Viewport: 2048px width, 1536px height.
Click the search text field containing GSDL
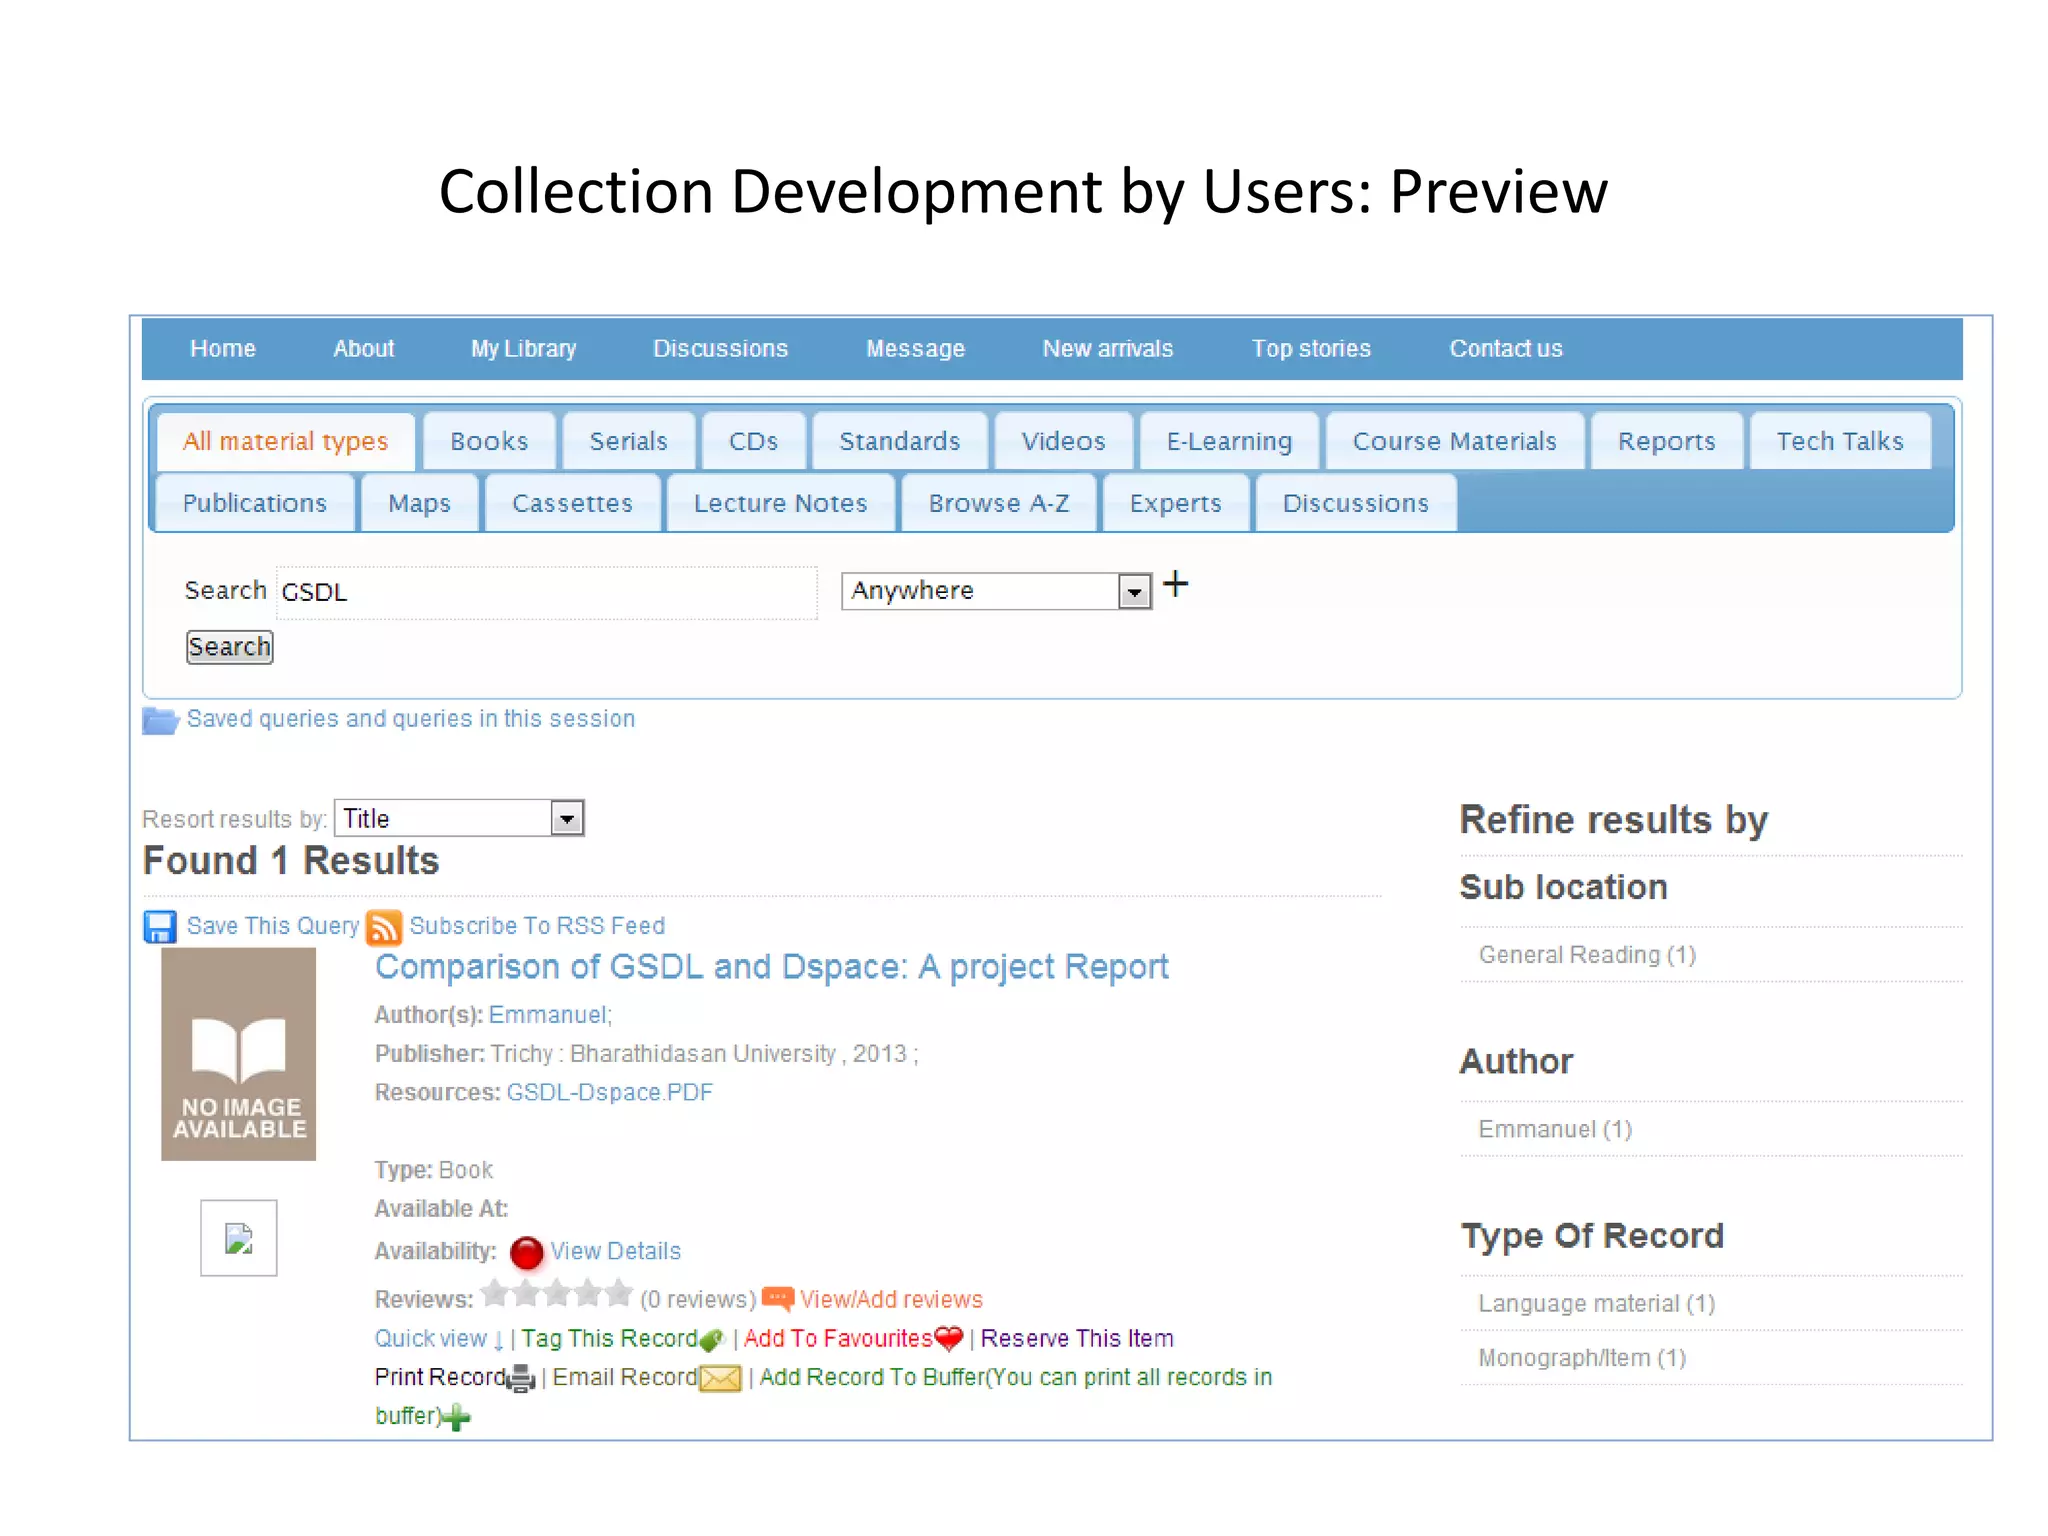(547, 592)
